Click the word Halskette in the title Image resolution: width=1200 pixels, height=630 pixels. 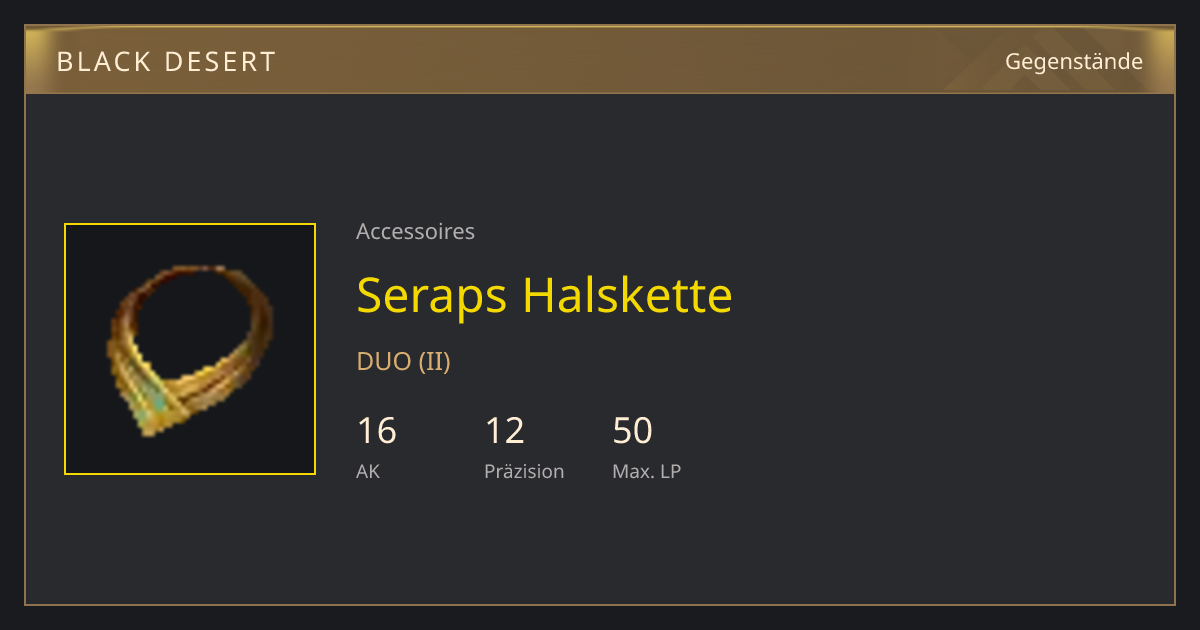tap(628, 295)
